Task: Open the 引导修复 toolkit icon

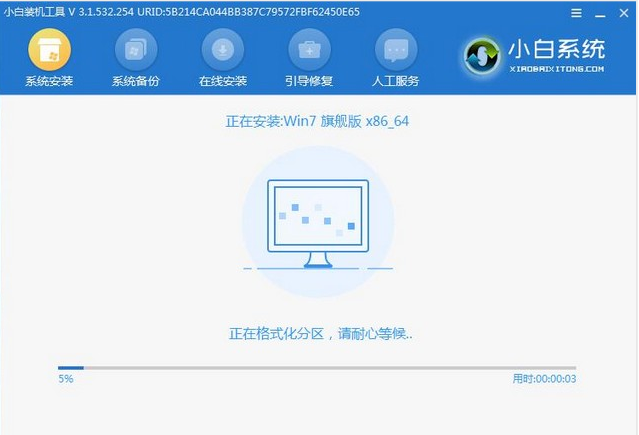Action: click(x=309, y=50)
